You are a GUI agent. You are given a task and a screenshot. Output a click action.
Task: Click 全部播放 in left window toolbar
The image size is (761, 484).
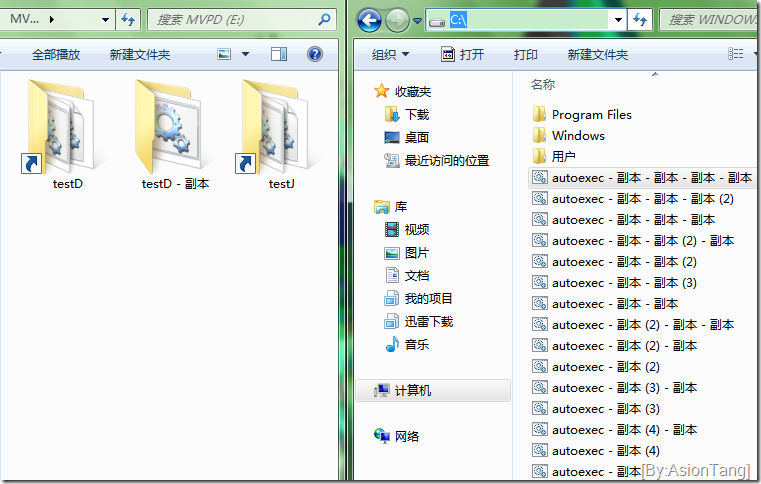(x=56, y=55)
